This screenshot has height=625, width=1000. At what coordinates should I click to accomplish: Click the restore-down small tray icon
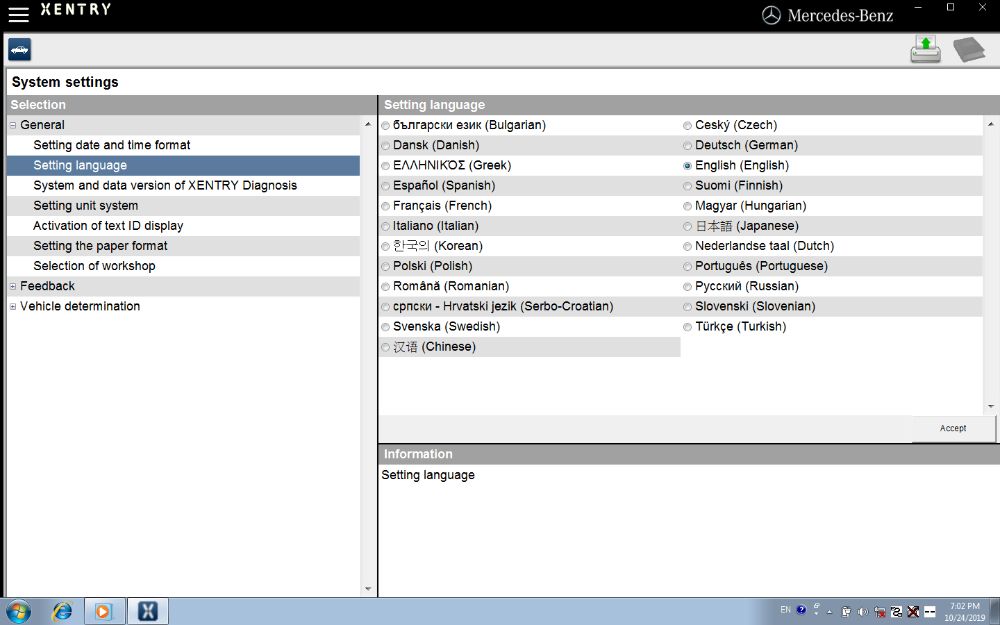pos(817,606)
